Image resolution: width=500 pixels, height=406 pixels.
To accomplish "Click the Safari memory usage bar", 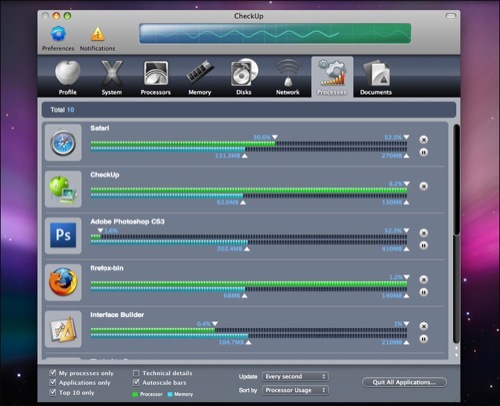I will tap(249, 149).
